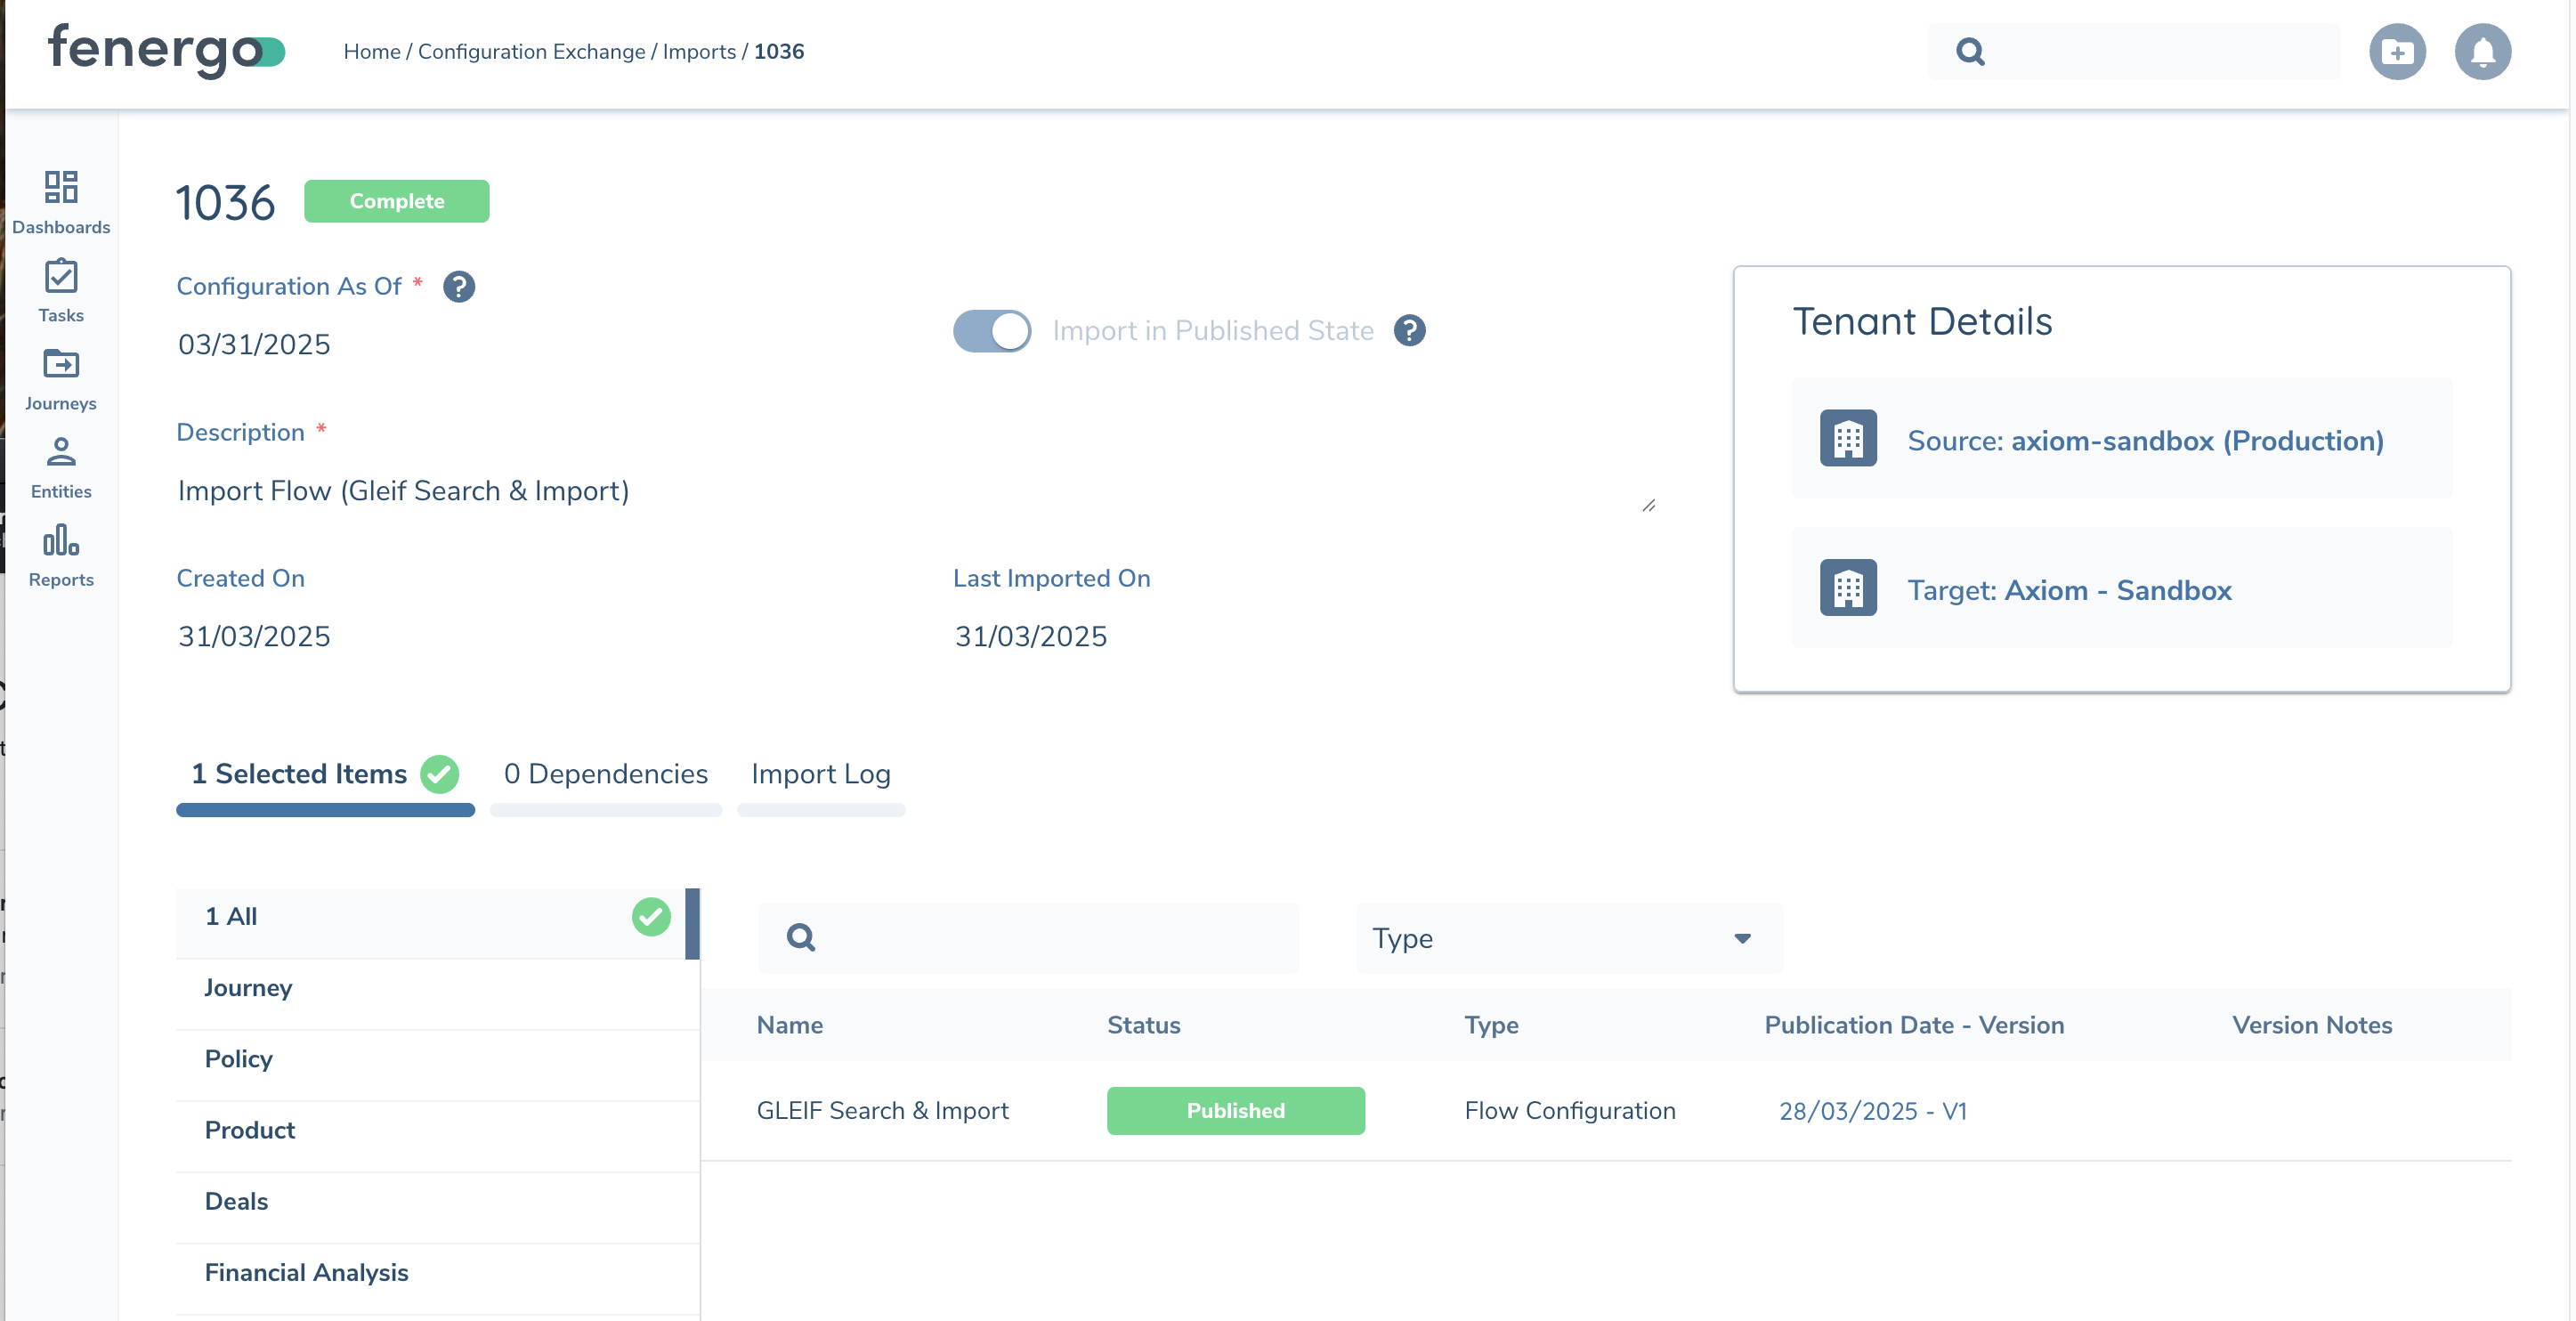This screenshot has height=1321, width=2576.
Task: Disable the Import in Published State toggle
Action: click(991, 330)
